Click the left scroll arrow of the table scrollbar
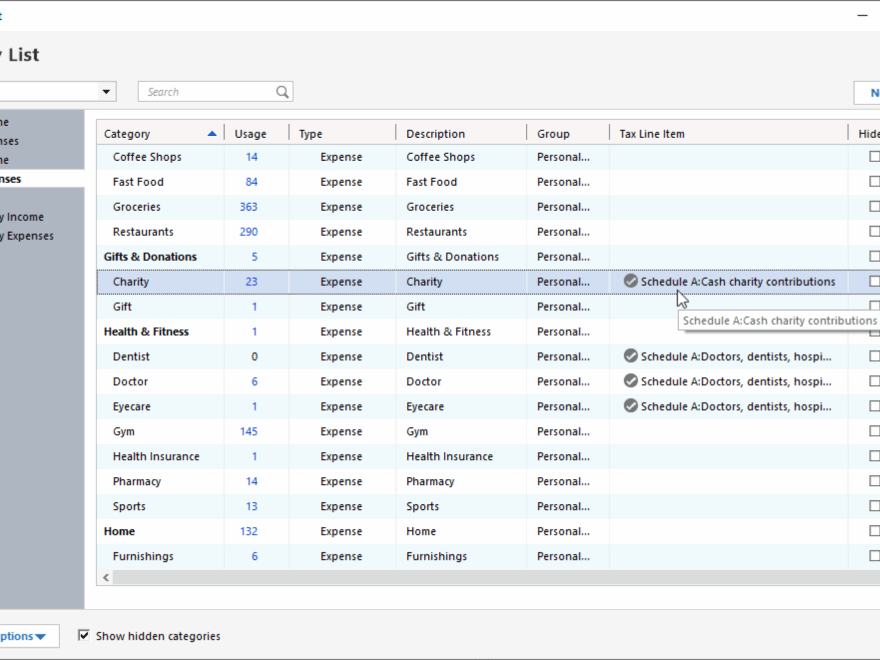Viewport: 880px width, 660px height. pyautogui.click(x=106, y=577)
